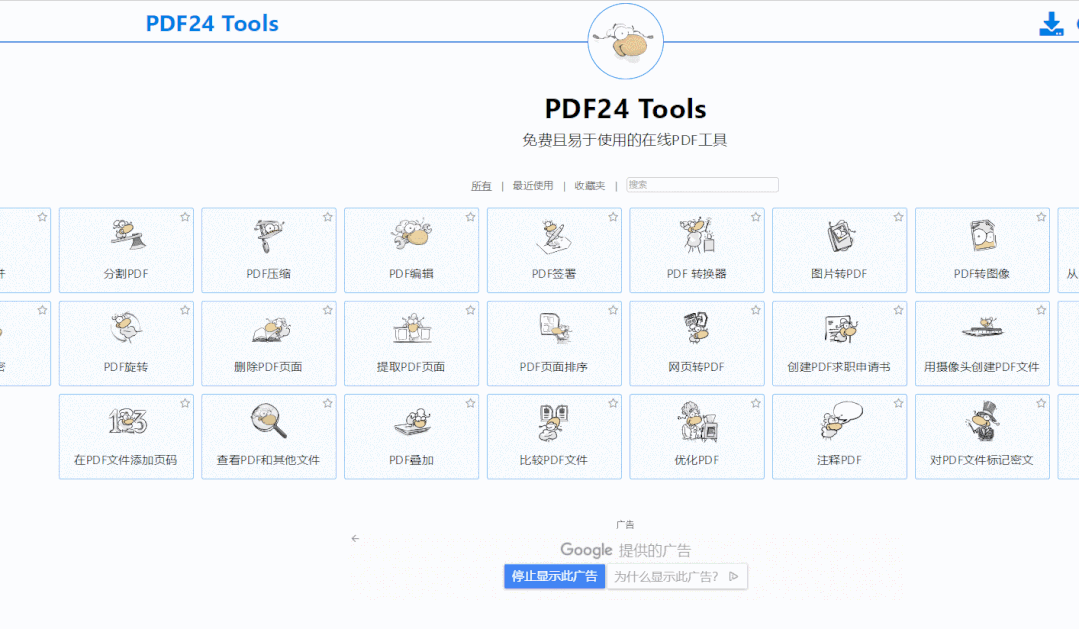Toggle favorite star on PDF 转换器 tile

pyautogui.click(x=756, y=217)
